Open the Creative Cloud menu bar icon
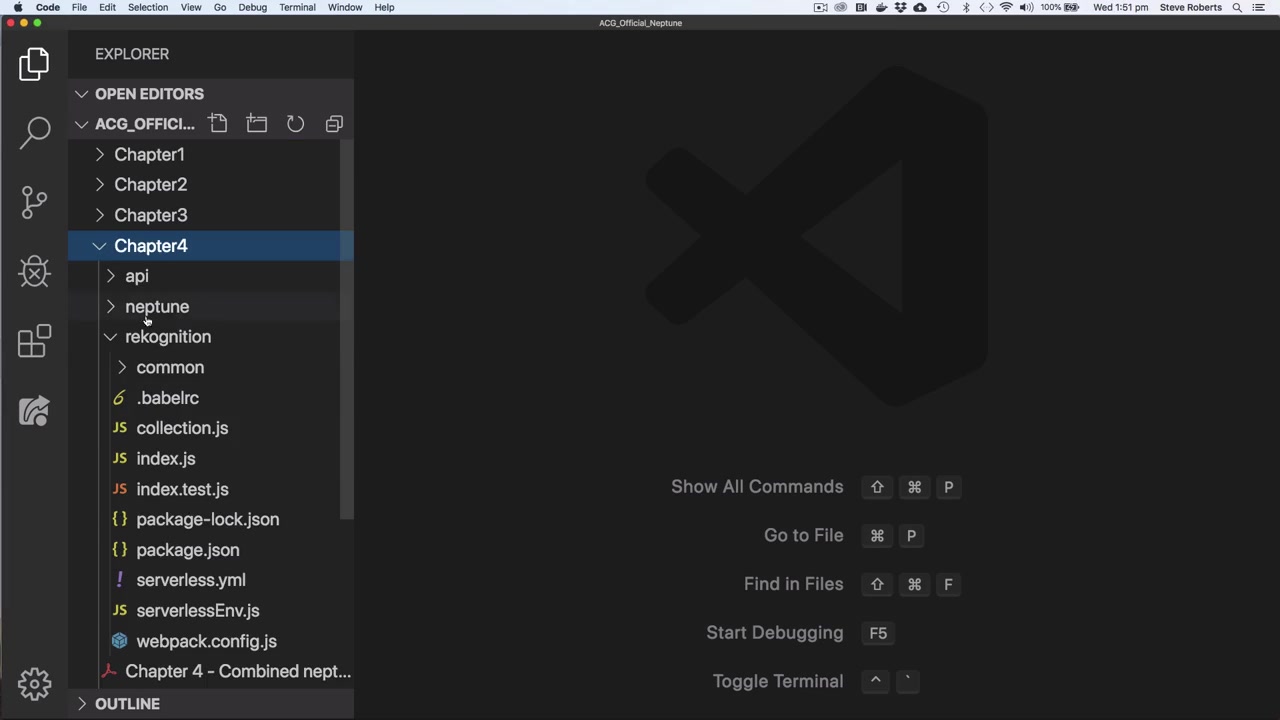Screen dimensions: 1280x720 point(840,7)
